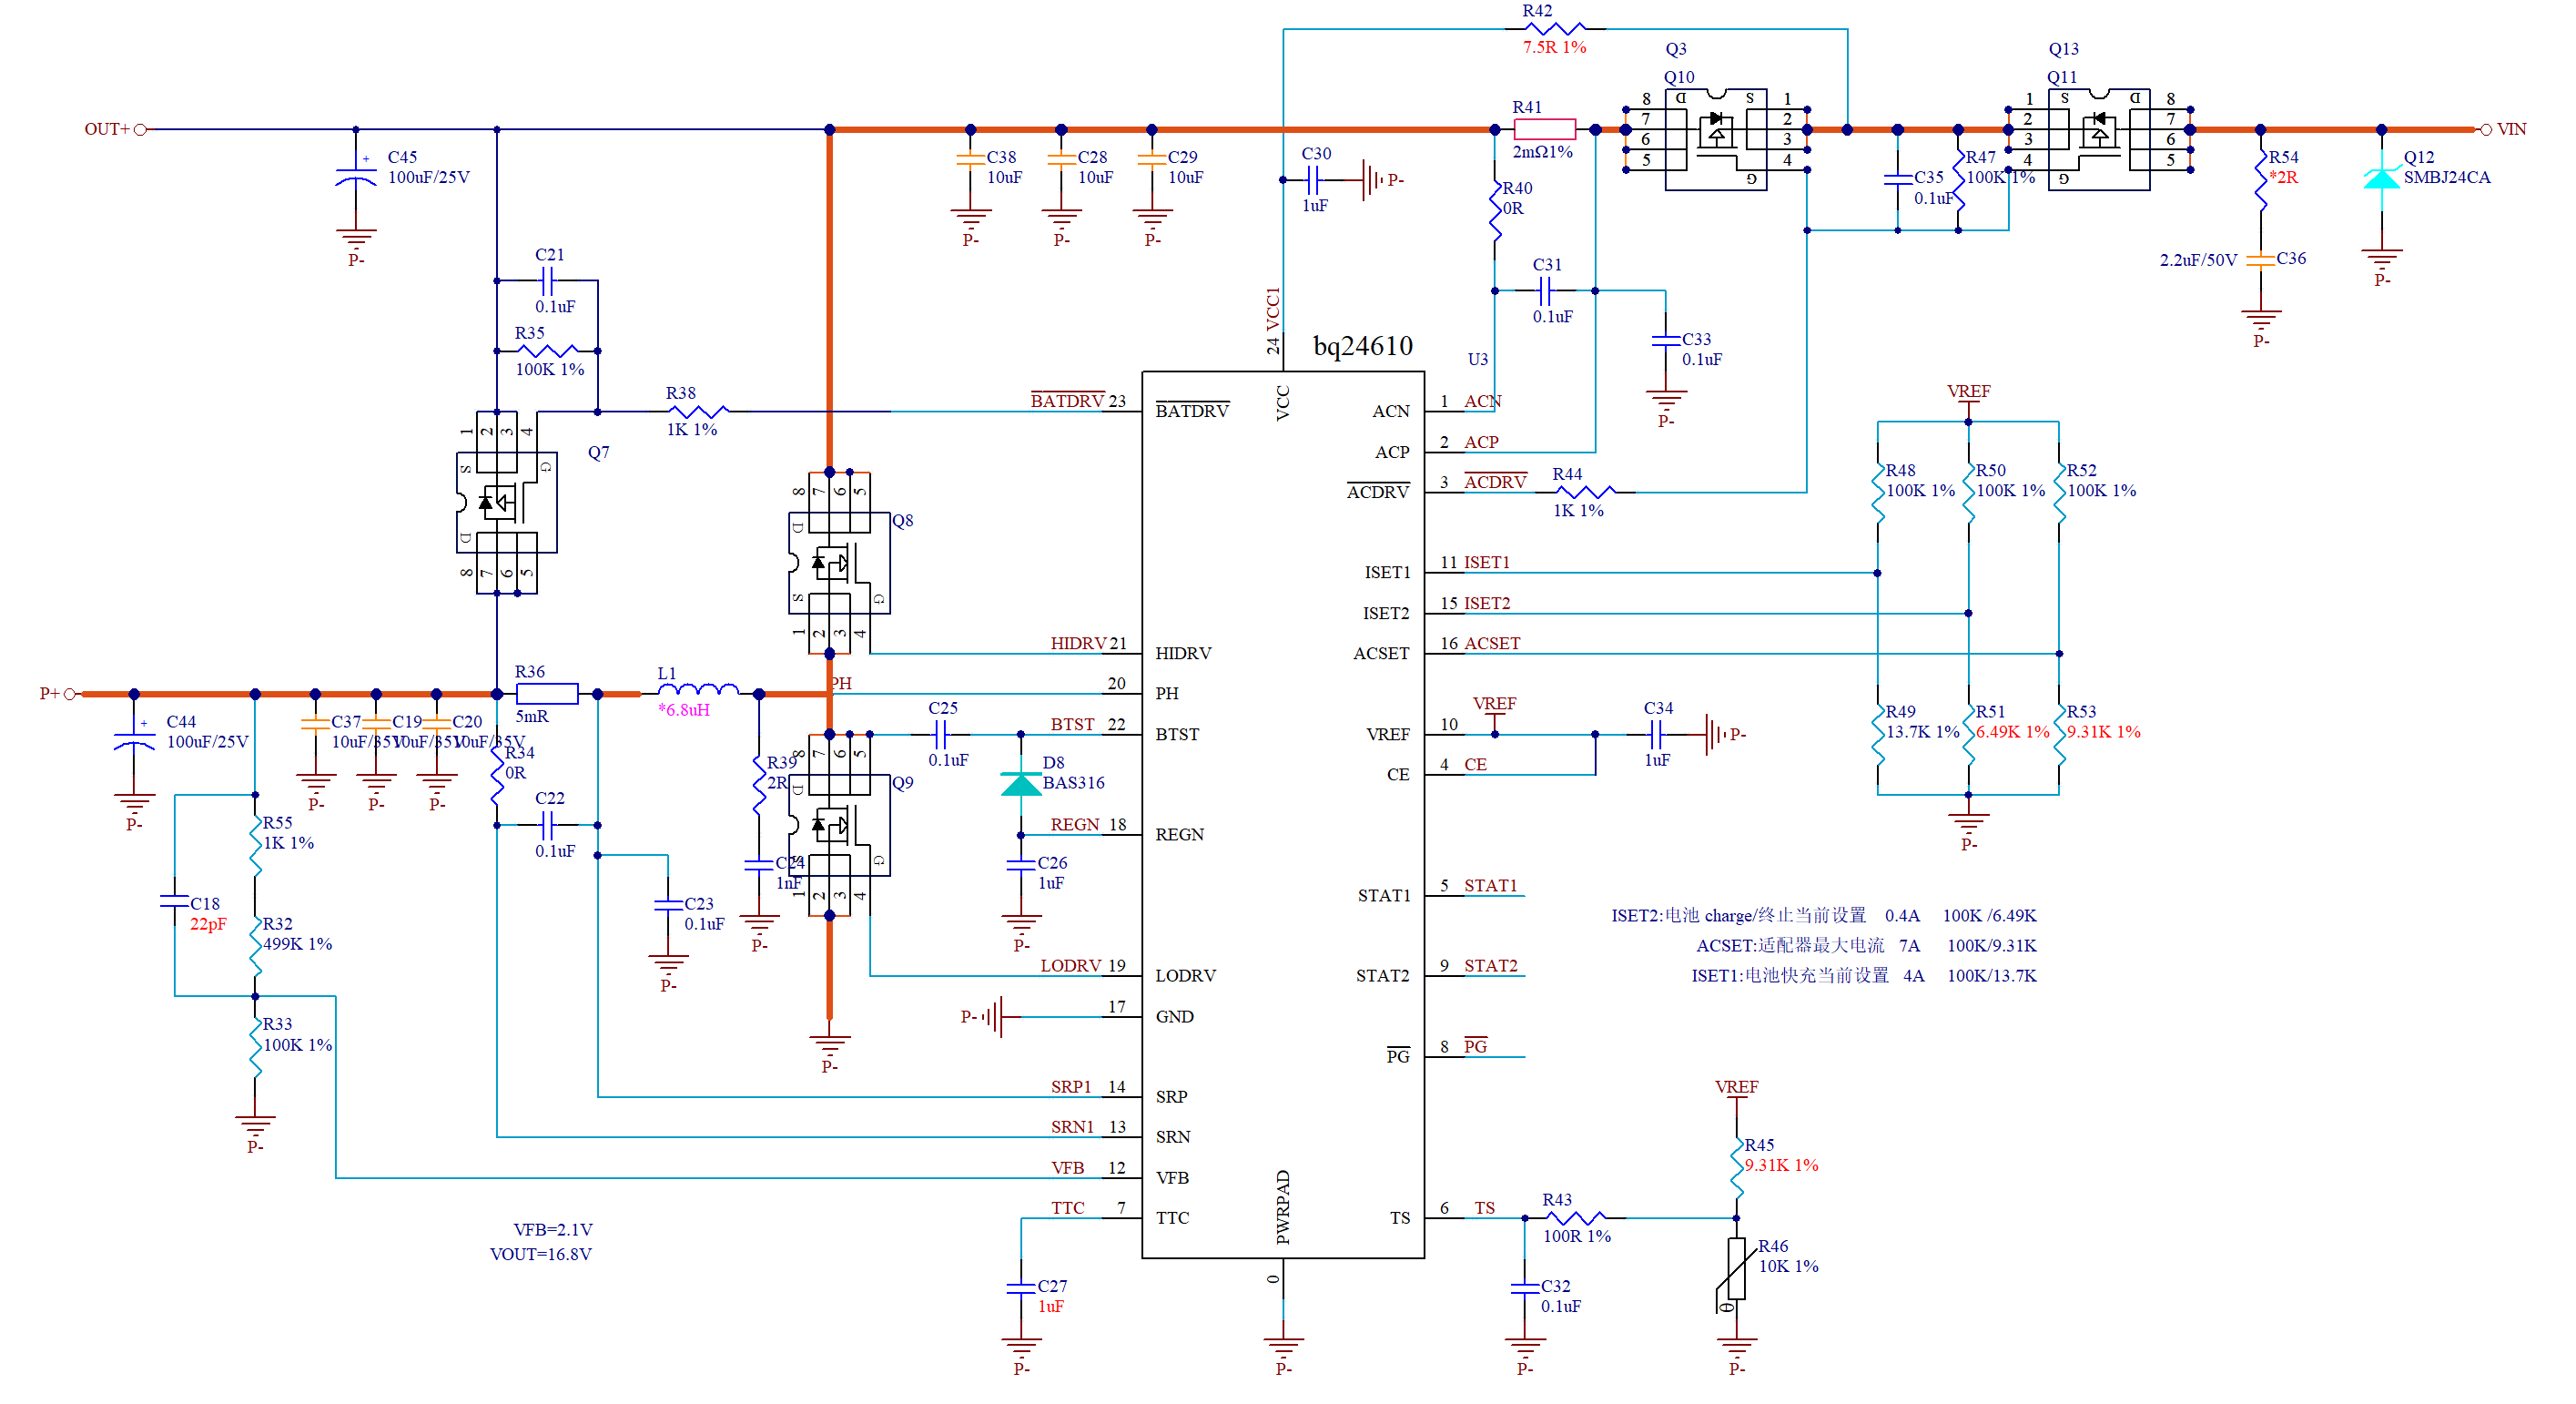Select the C44 electrolytic capacitor symbol
Image resolution: width=2576 pixels, height=1404 pixels.
pyautogui.click(x=134, y=740)
